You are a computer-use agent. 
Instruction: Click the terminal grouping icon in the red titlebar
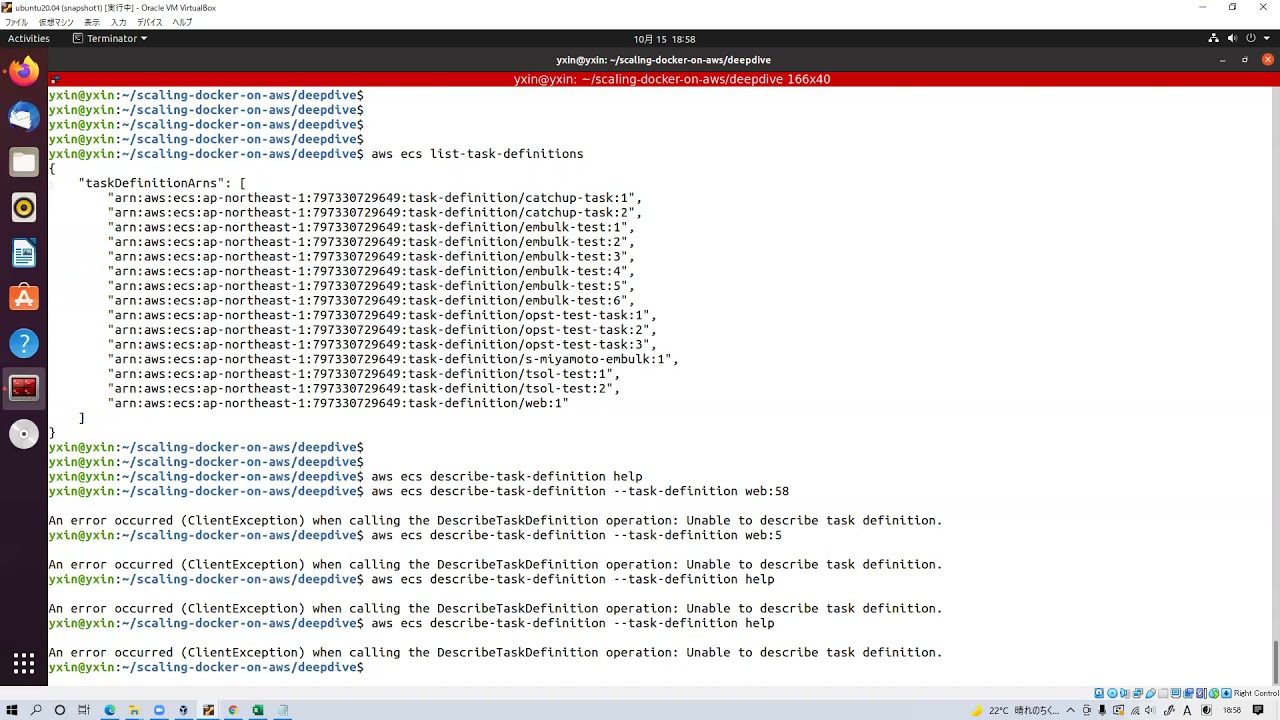(54, 79)
